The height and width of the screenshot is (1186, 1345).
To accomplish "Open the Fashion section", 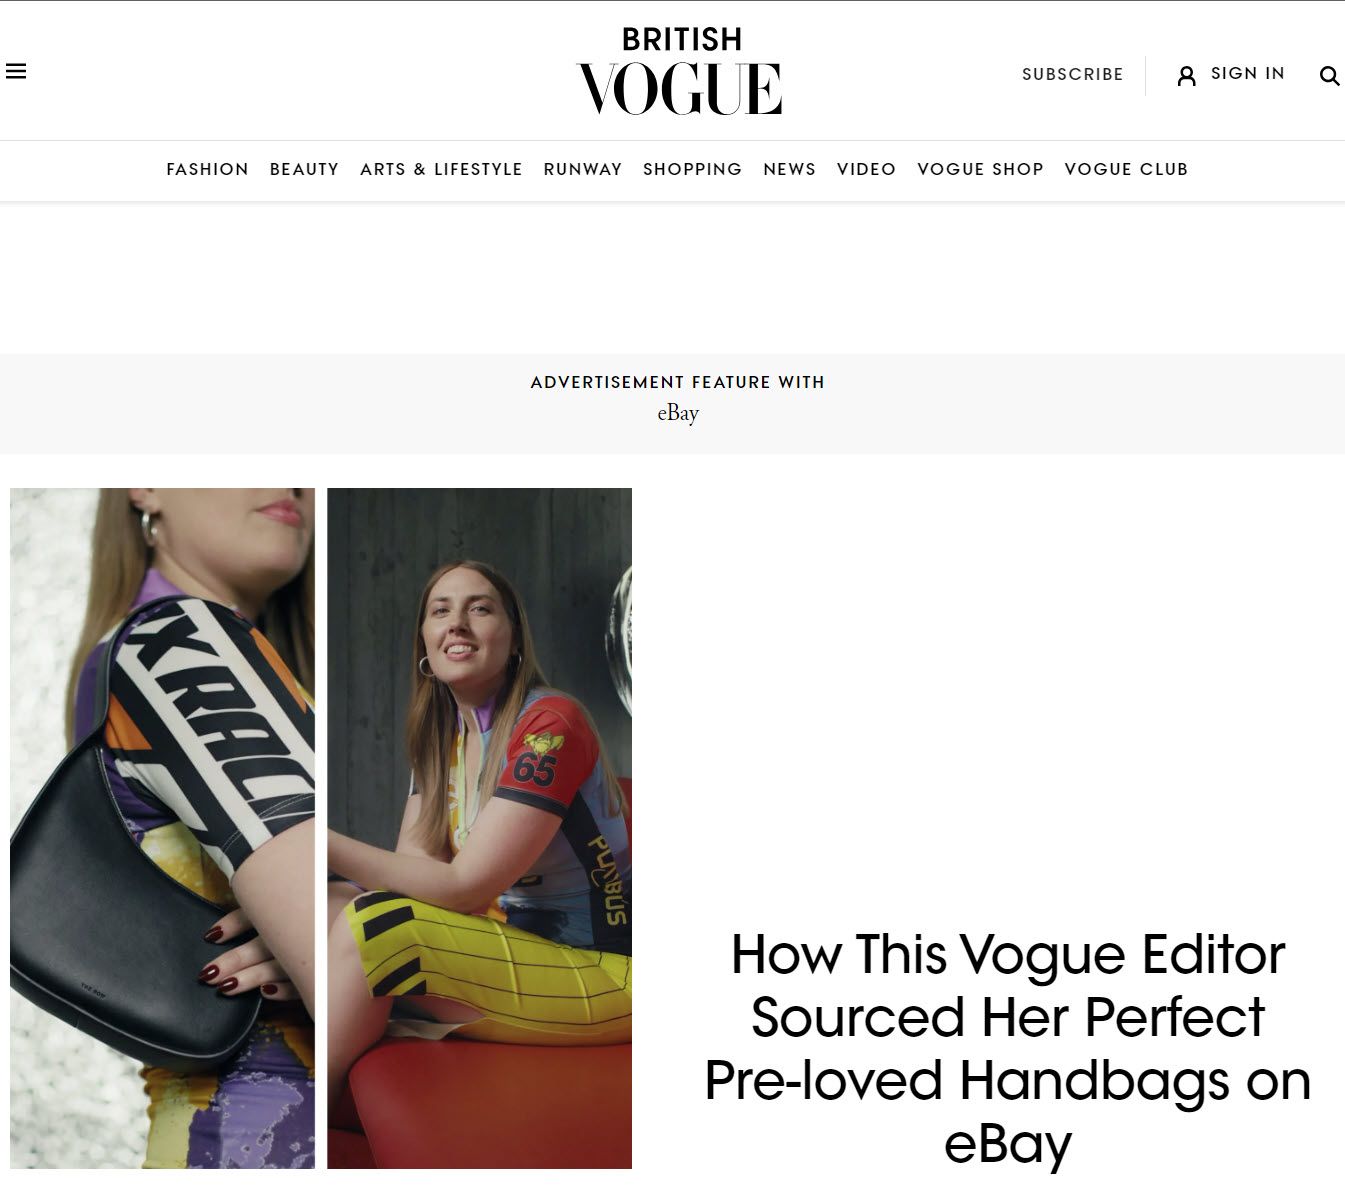I will click(x=207, y=169).
